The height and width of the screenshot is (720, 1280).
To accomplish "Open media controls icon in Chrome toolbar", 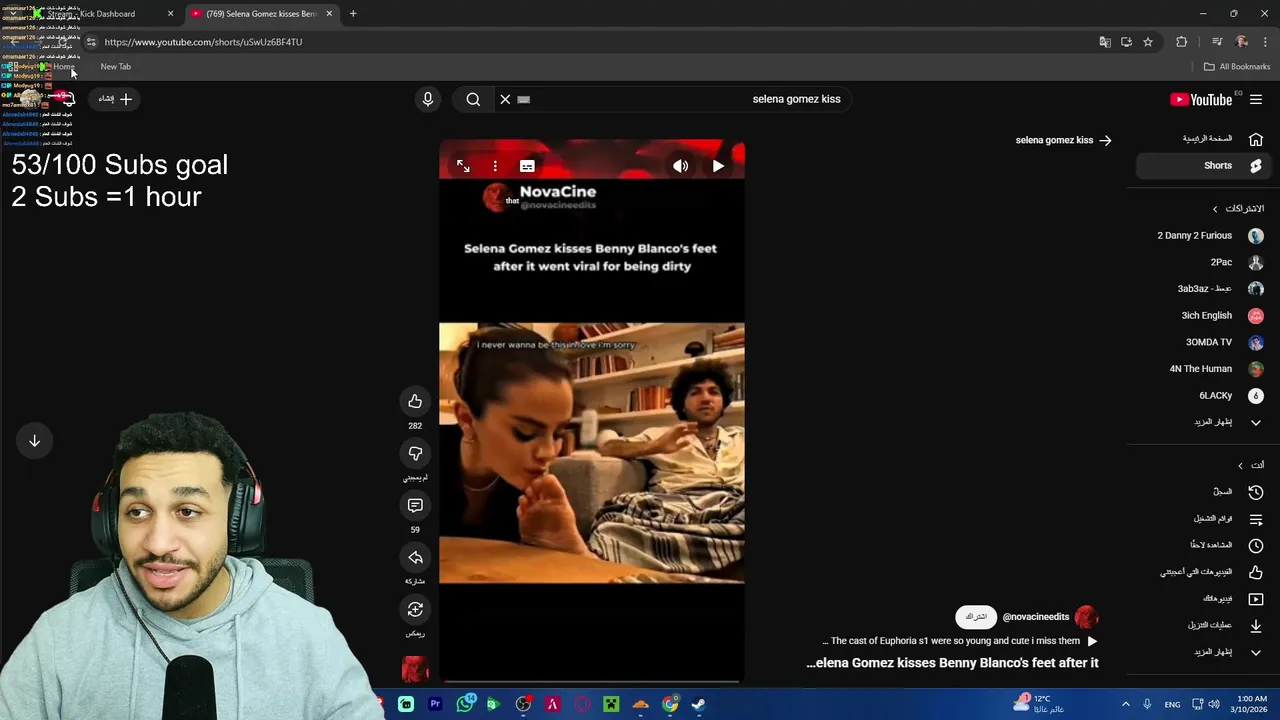I will coord(1217,42).
